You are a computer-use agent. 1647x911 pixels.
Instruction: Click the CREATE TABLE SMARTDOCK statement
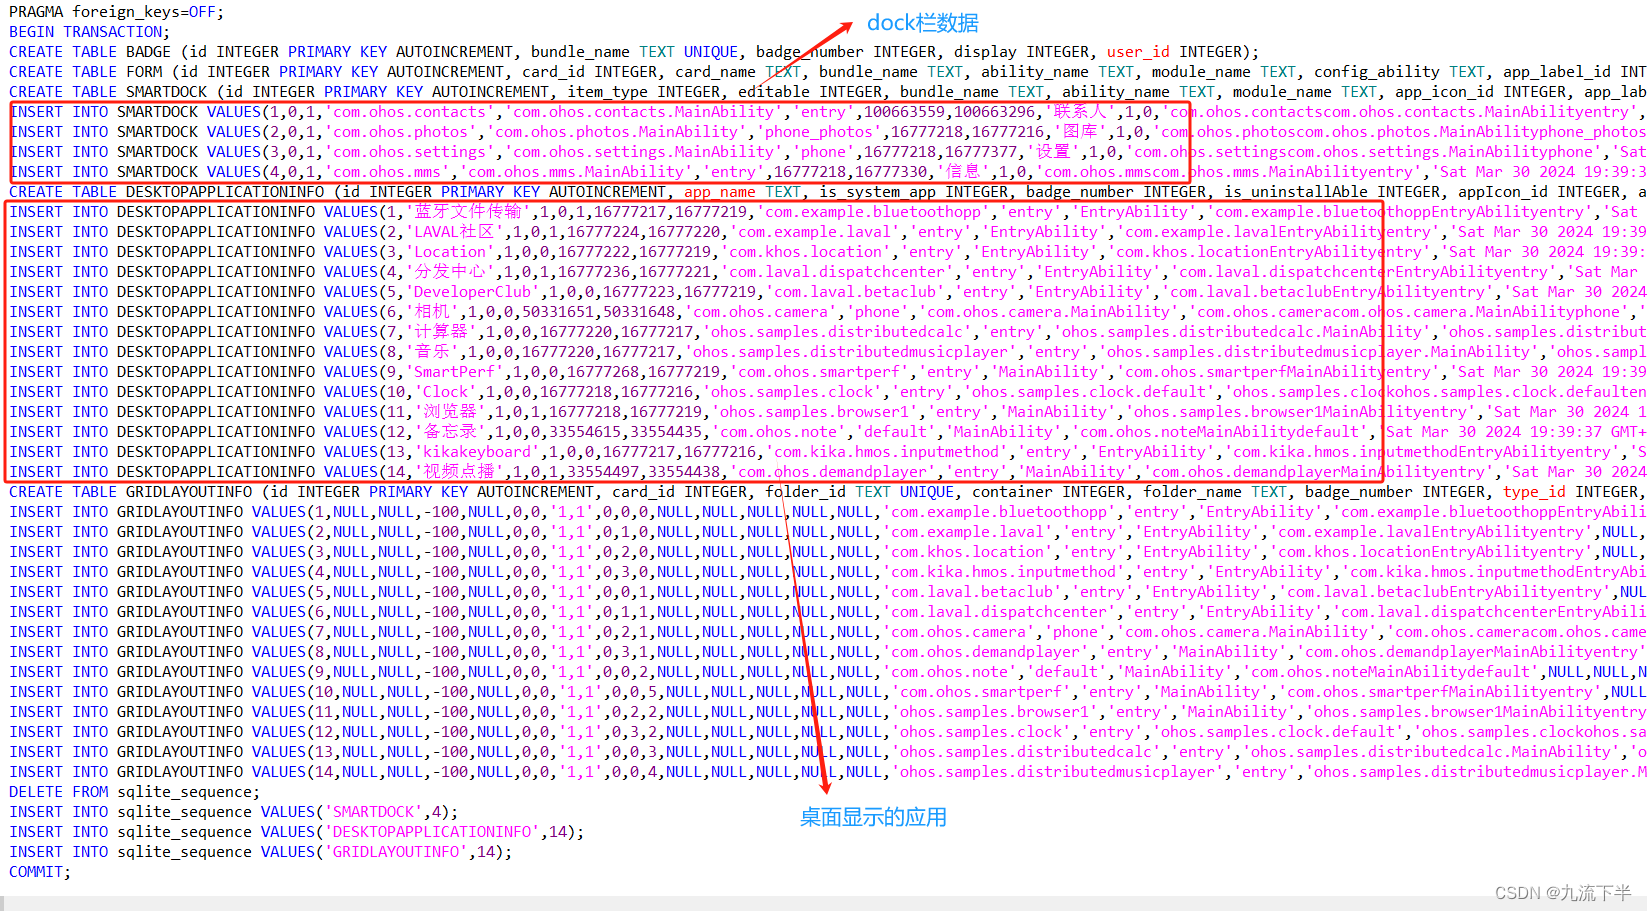pyautogui.click(x=828, y=92)
